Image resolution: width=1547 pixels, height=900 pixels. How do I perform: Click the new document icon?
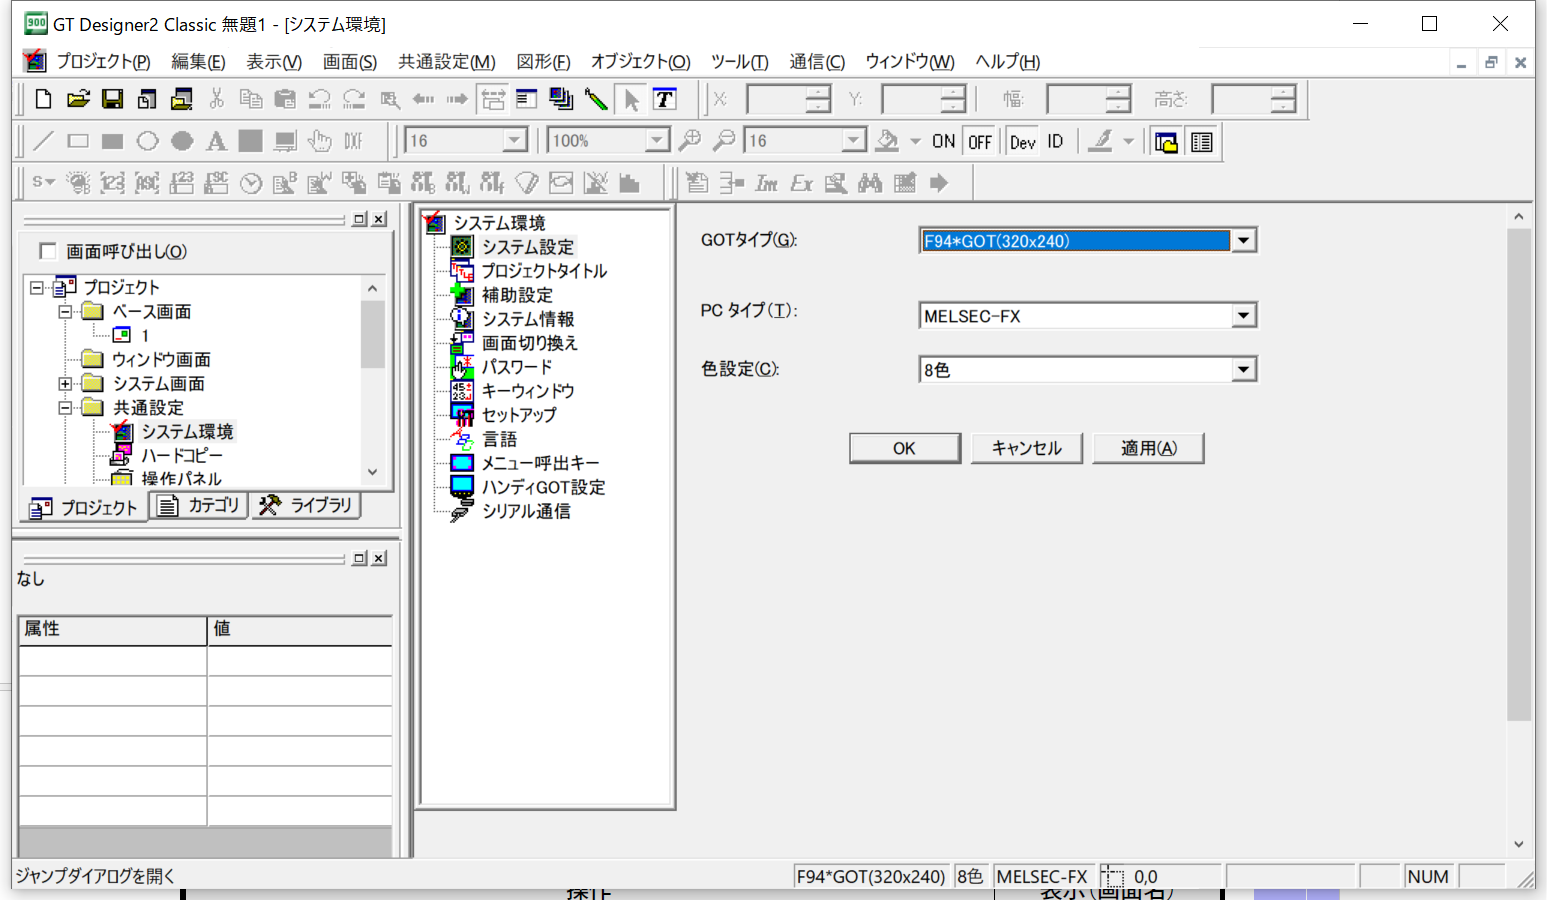click(43, 99)
